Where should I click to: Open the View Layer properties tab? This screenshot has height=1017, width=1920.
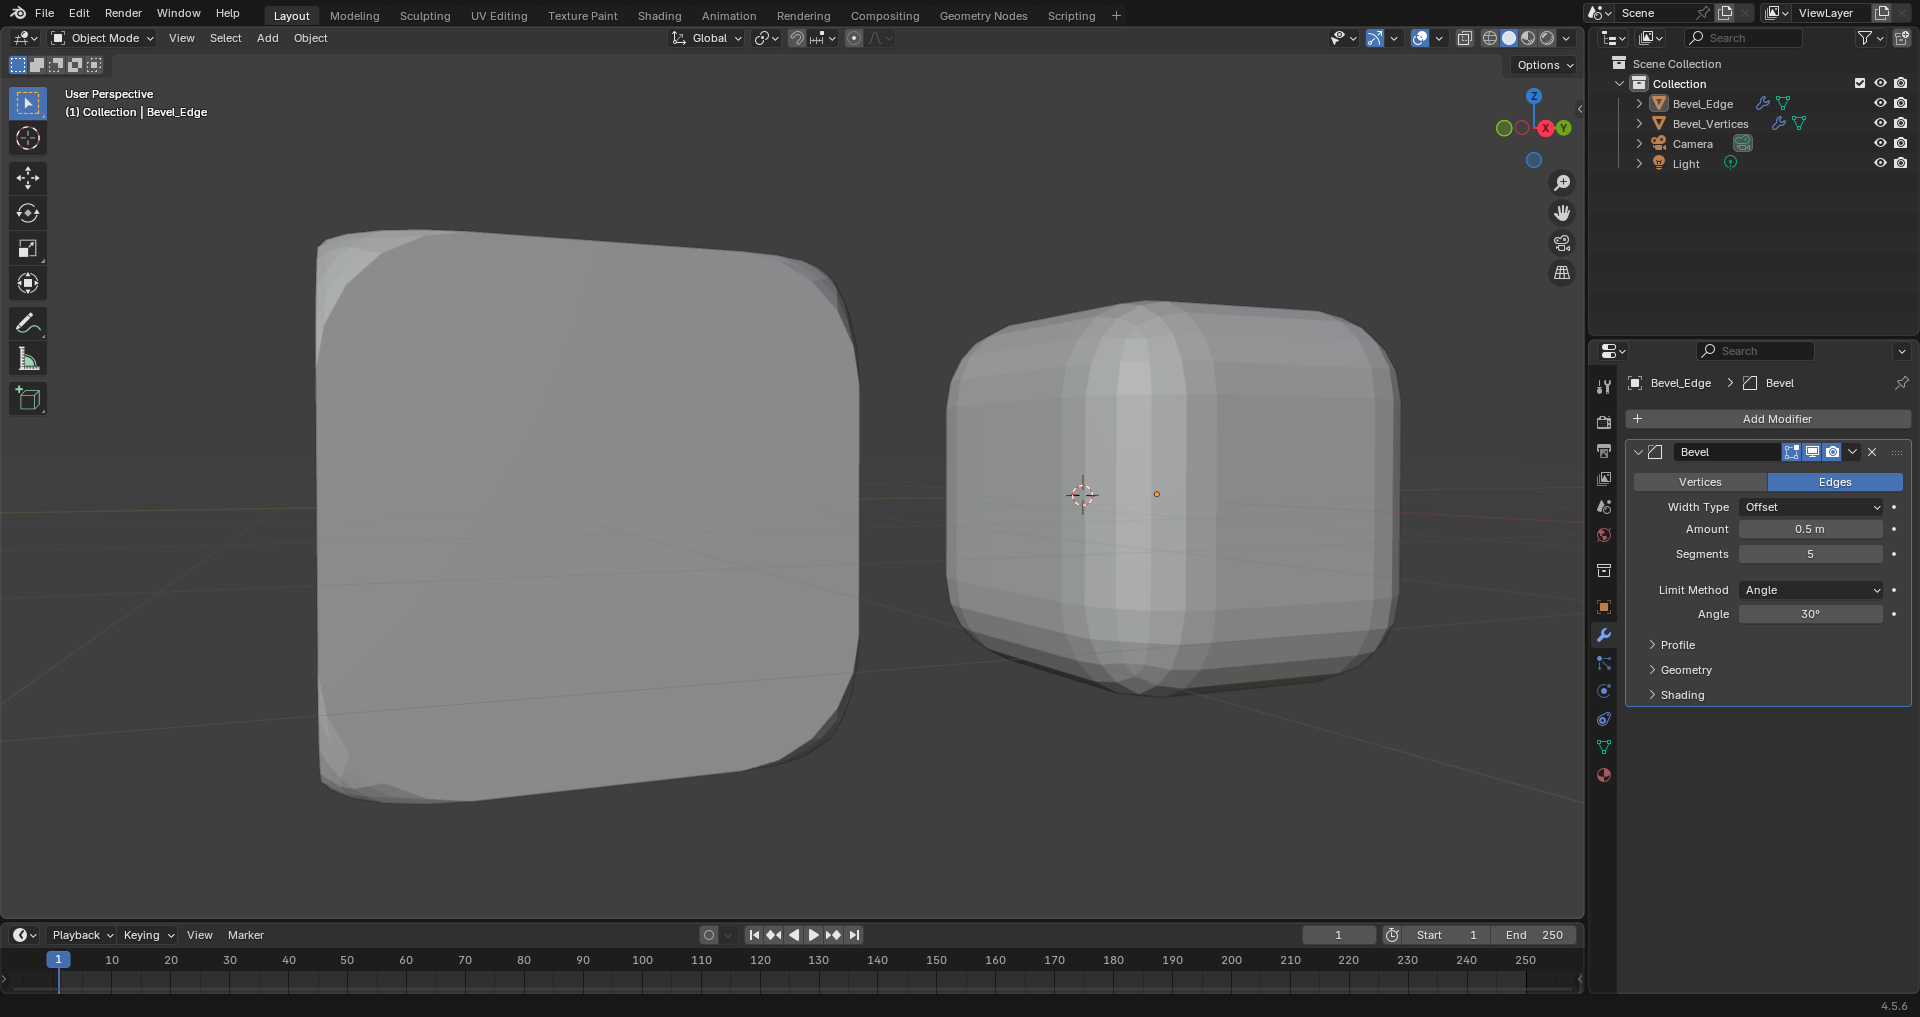1604,478
